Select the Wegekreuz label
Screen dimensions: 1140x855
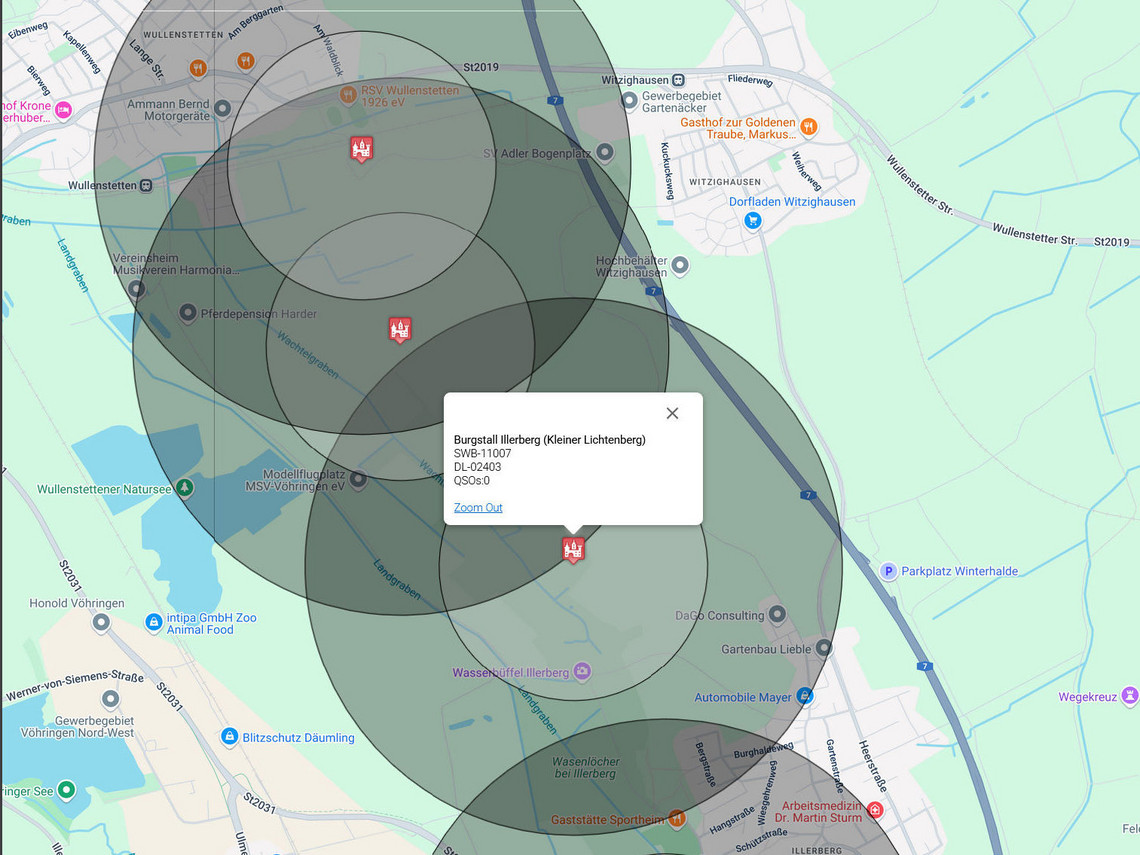click(1088, 697)
